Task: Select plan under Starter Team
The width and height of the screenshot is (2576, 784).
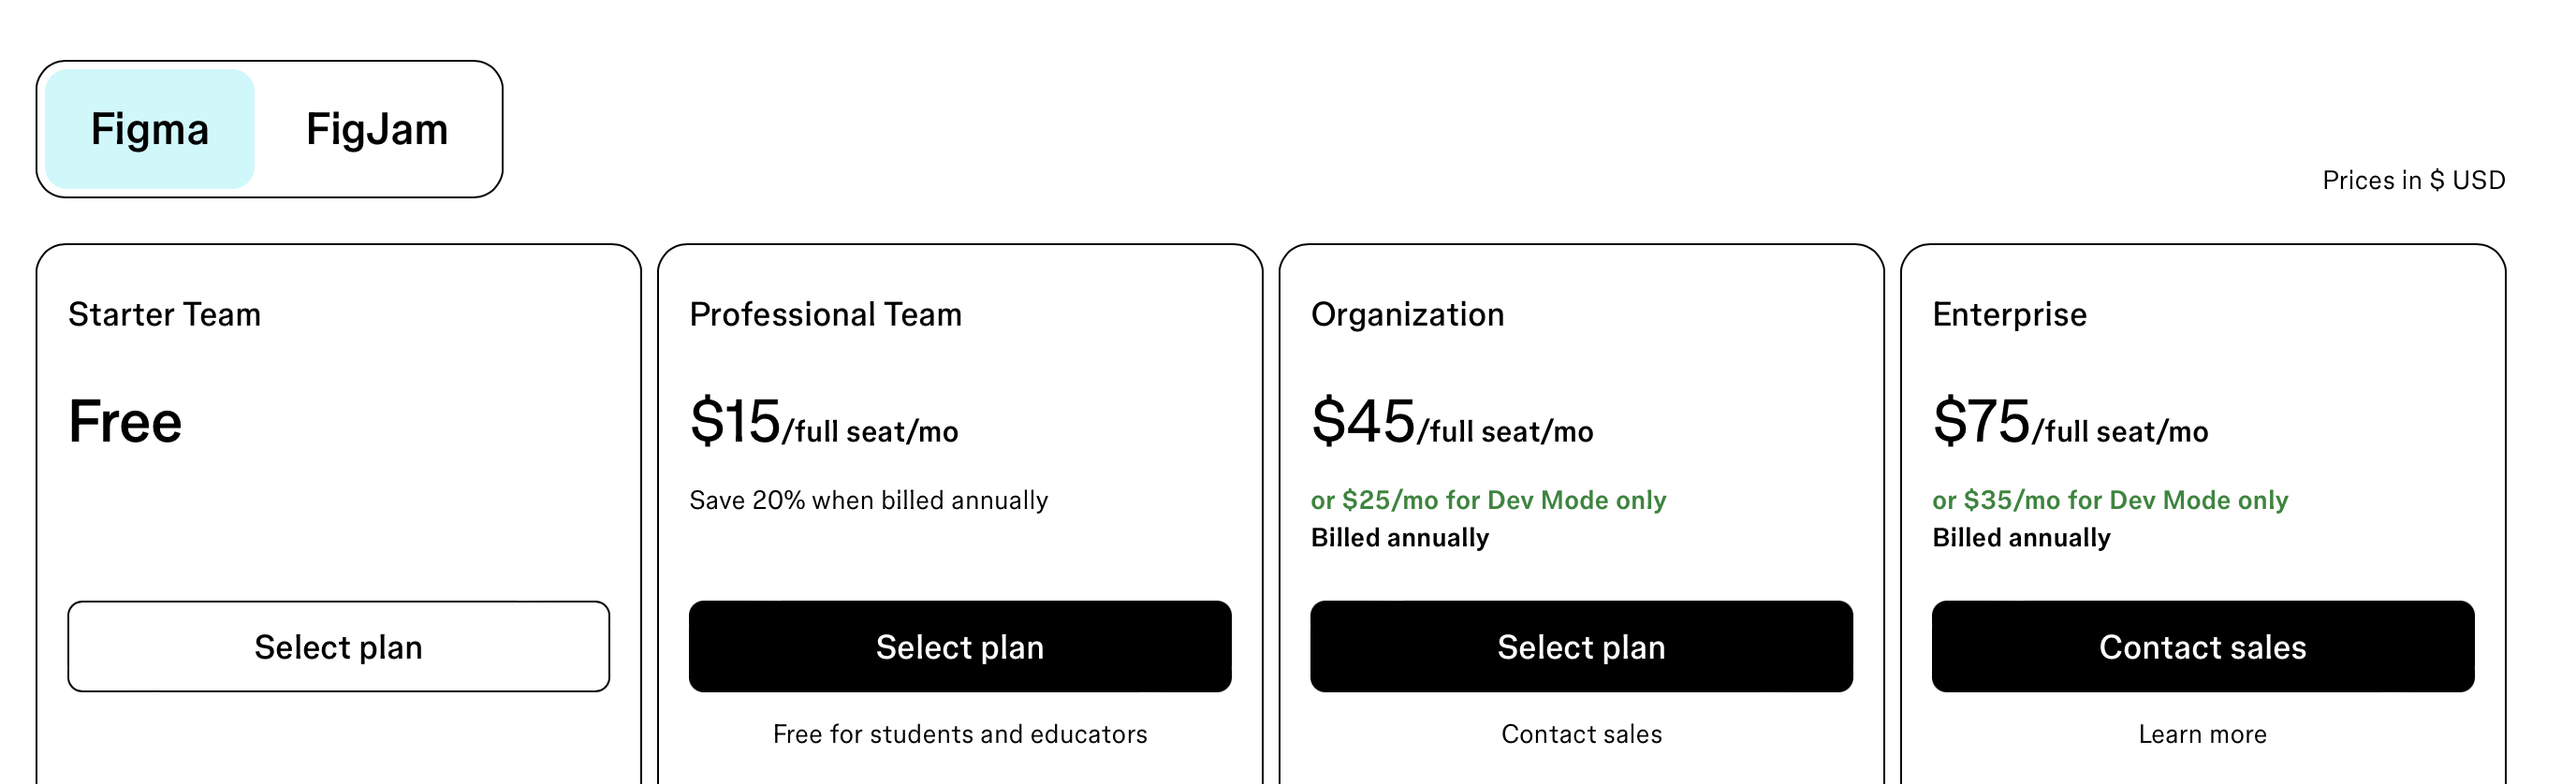Action: point(338,646)
